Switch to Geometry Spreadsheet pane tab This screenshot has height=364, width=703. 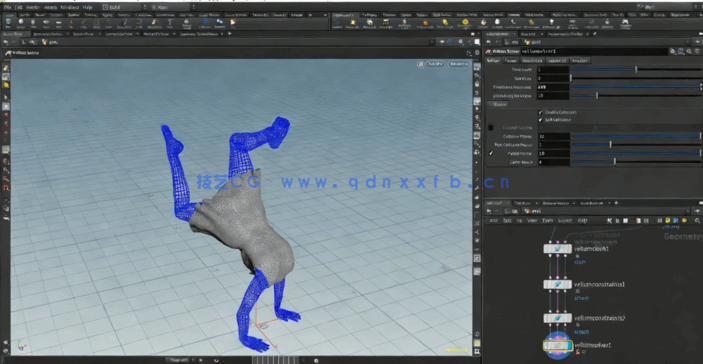tap(199, 34)
